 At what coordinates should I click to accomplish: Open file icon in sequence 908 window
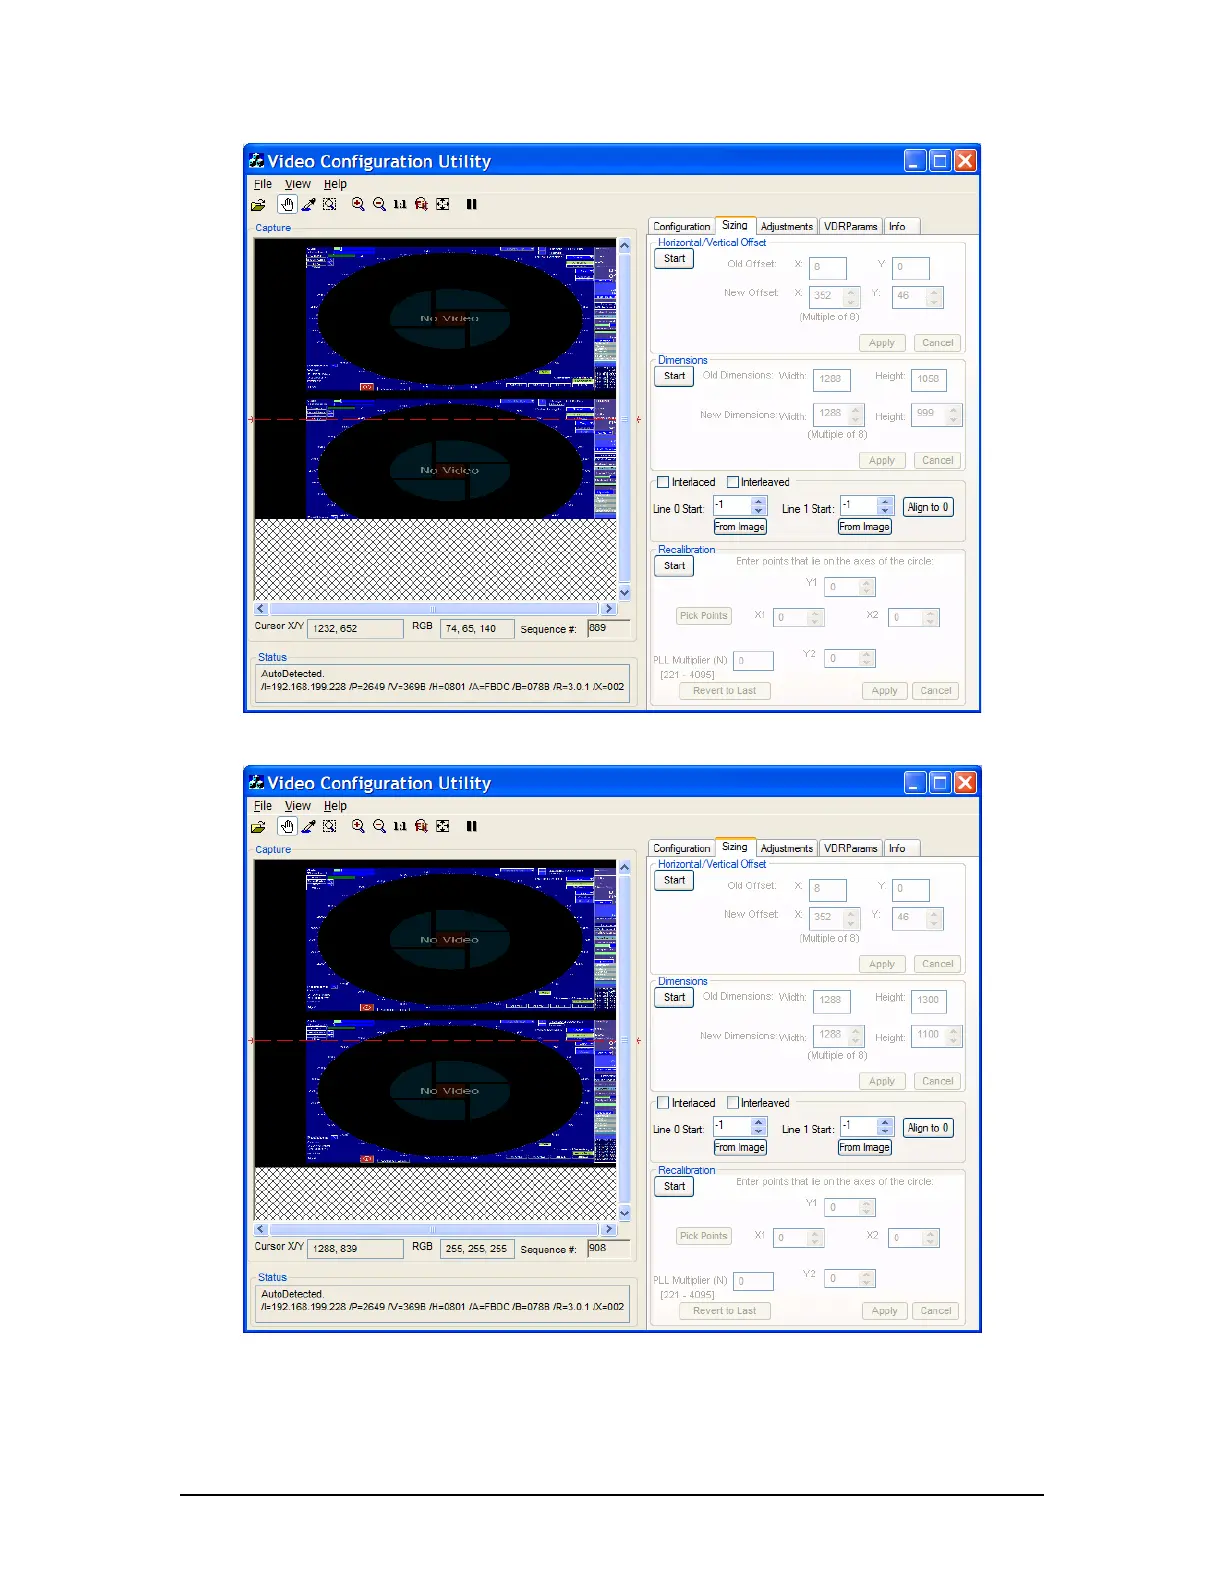[258, 827]
